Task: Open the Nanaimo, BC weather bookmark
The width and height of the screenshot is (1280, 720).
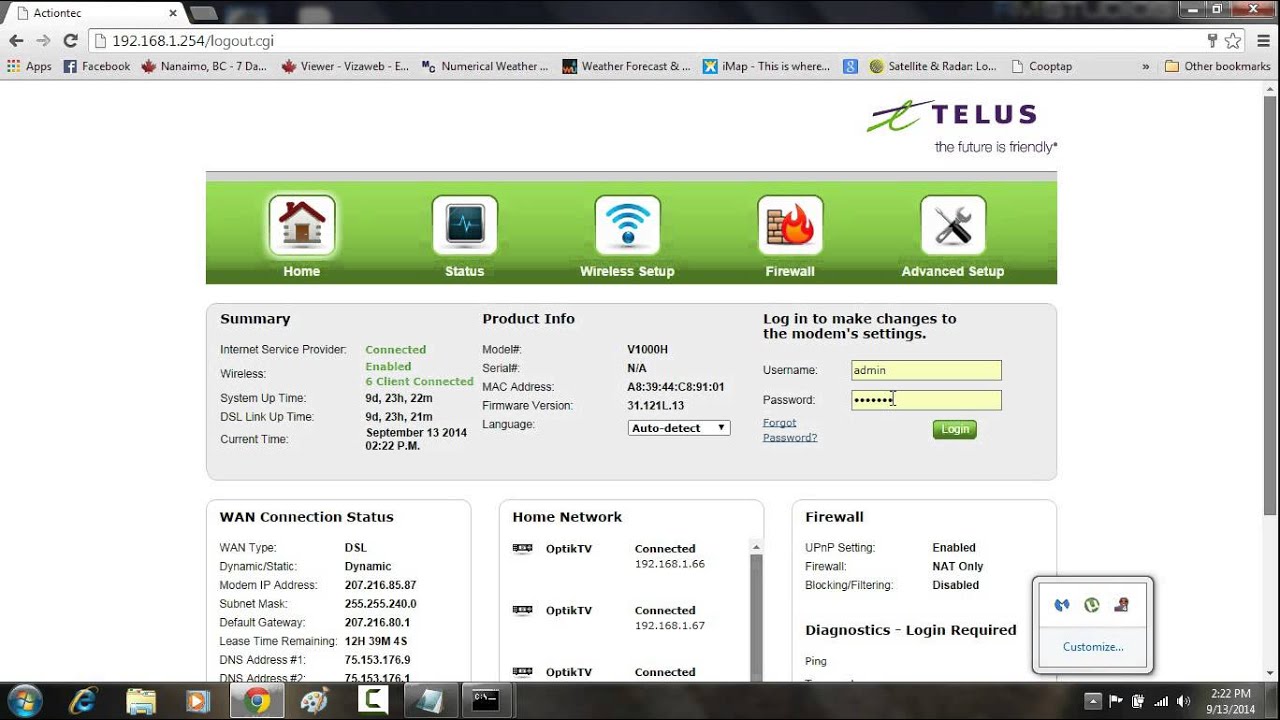Action: coord(205,66)
